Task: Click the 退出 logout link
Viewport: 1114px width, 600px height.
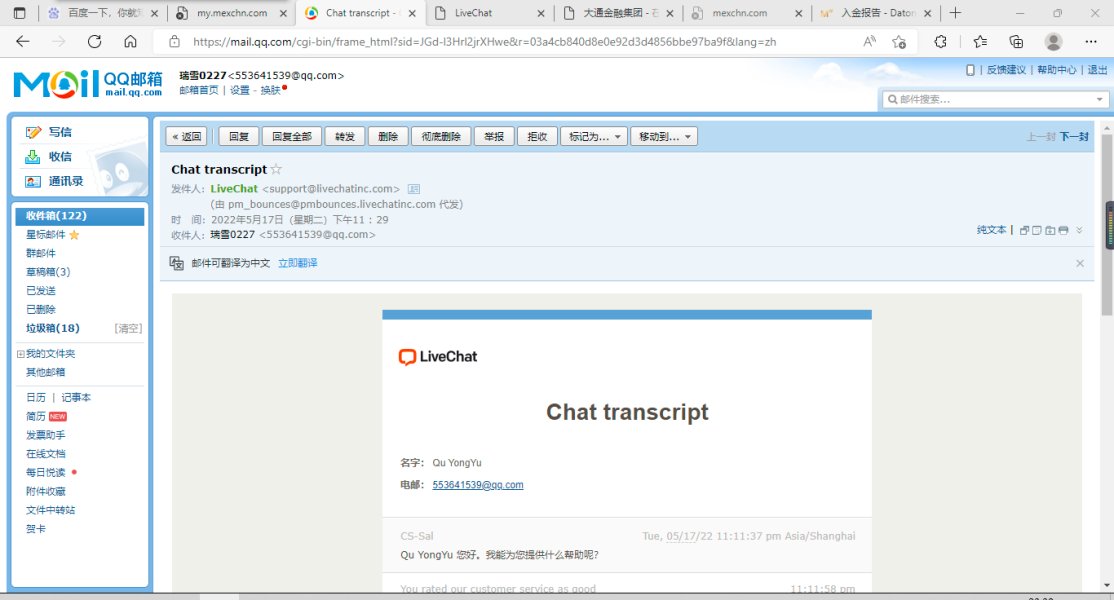Action: [1098, 70]
